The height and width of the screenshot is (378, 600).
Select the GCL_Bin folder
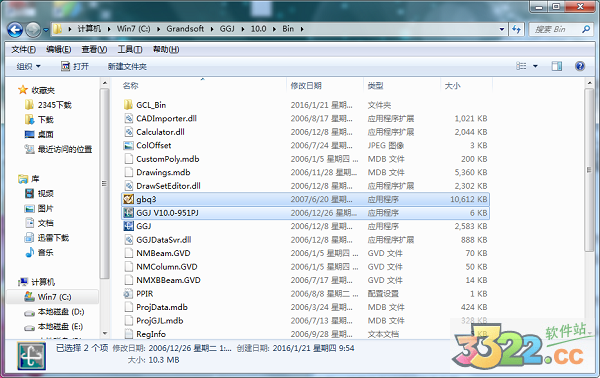pos(305,105)
